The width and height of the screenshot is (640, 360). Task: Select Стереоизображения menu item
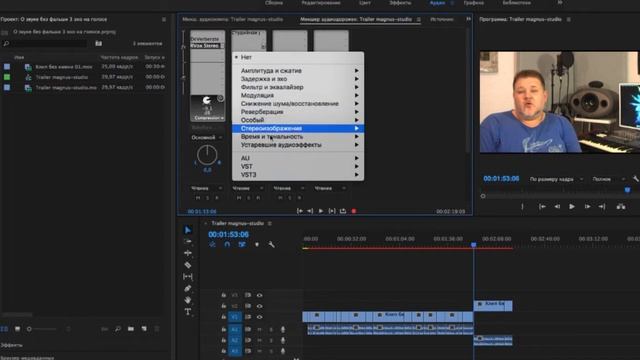pos(298,128)
